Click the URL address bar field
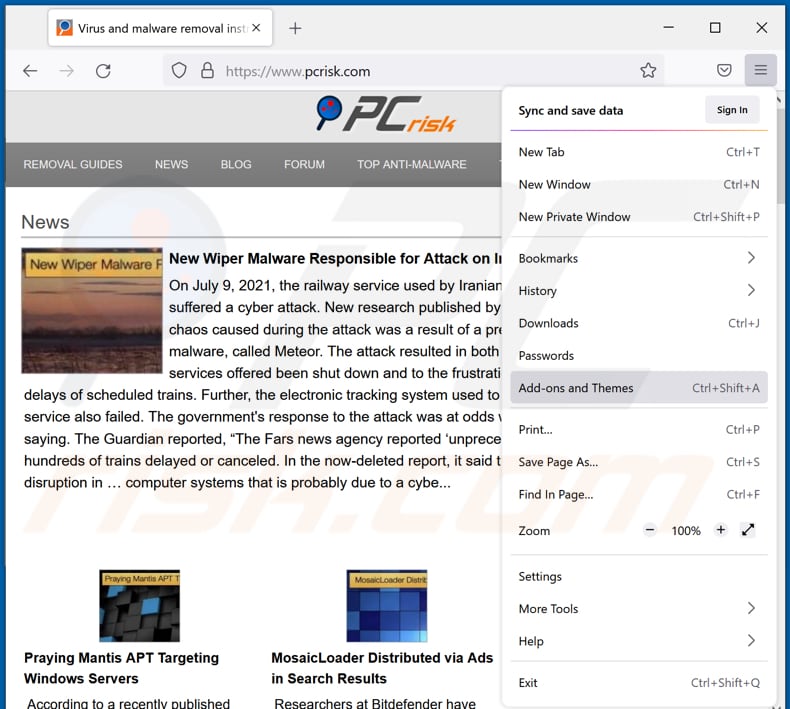Viewport: 790px width, 709px height. (x=420, y=71)
